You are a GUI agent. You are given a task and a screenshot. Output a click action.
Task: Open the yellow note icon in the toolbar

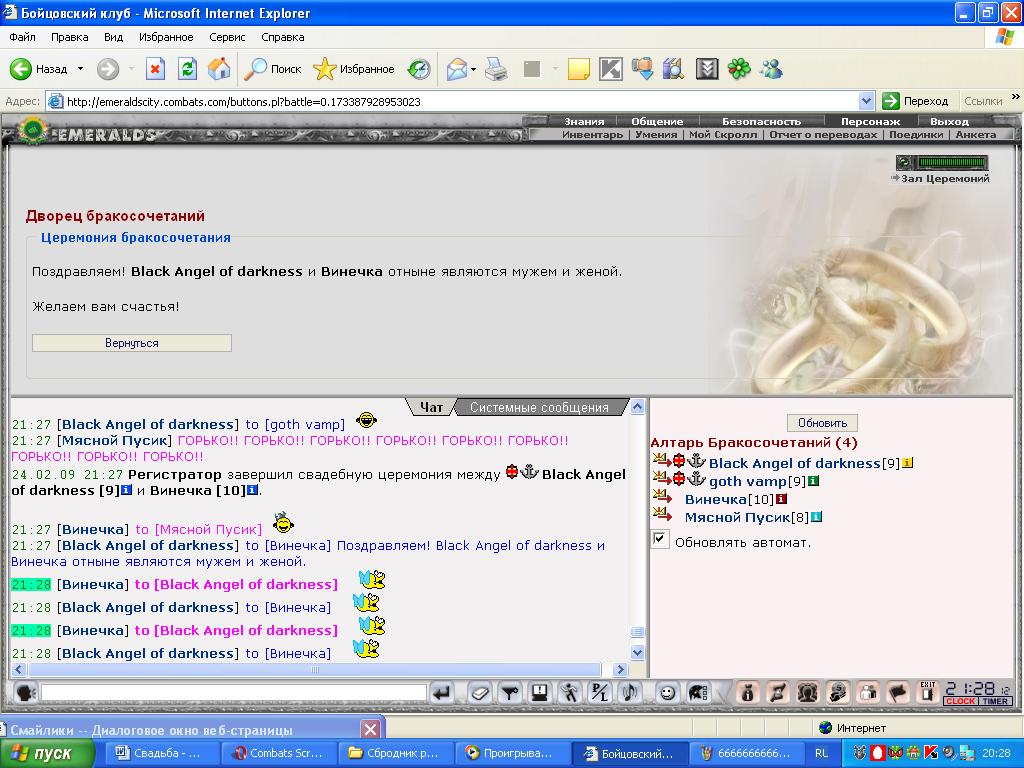click(579, 69)
